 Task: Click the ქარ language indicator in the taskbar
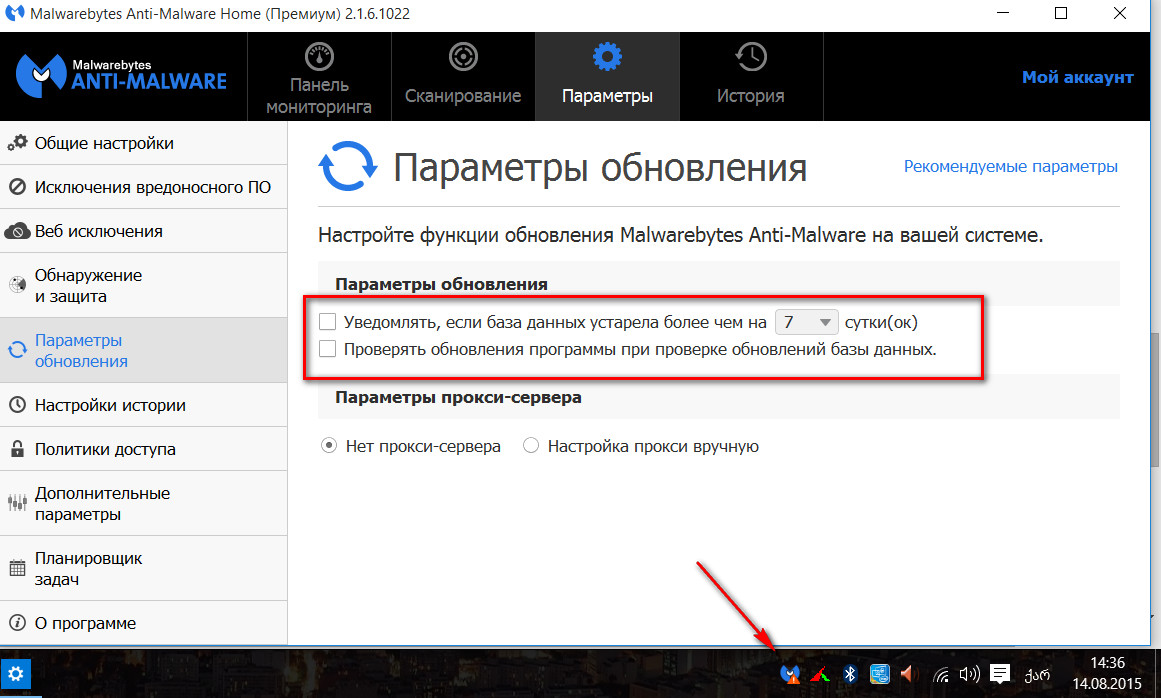[x=1037, y=674]
